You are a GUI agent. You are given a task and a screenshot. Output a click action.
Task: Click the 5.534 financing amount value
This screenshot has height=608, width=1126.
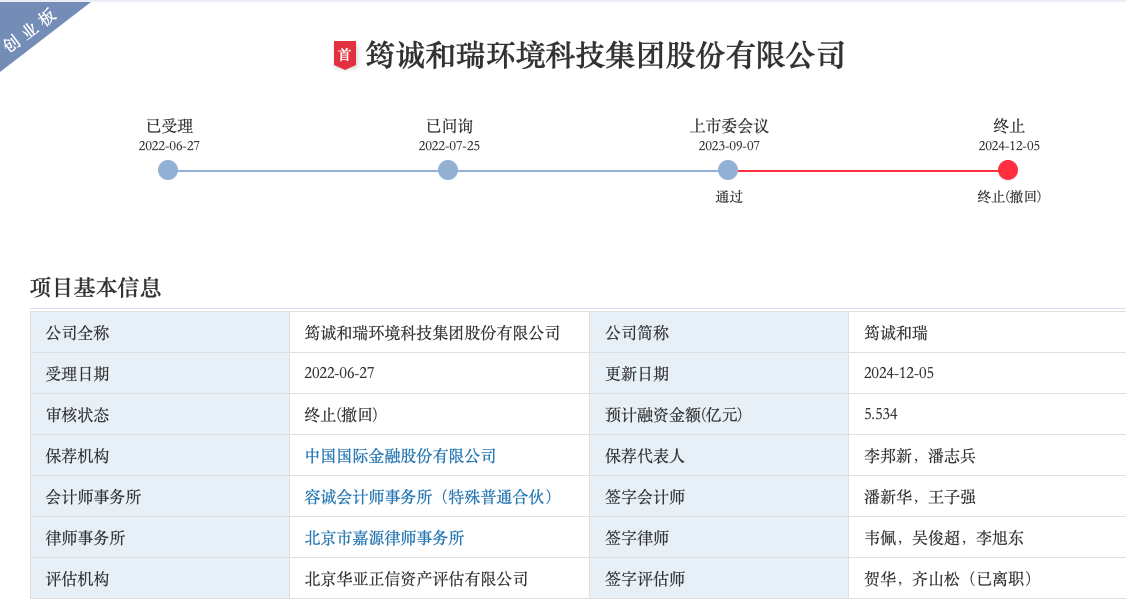pos(881,415)
